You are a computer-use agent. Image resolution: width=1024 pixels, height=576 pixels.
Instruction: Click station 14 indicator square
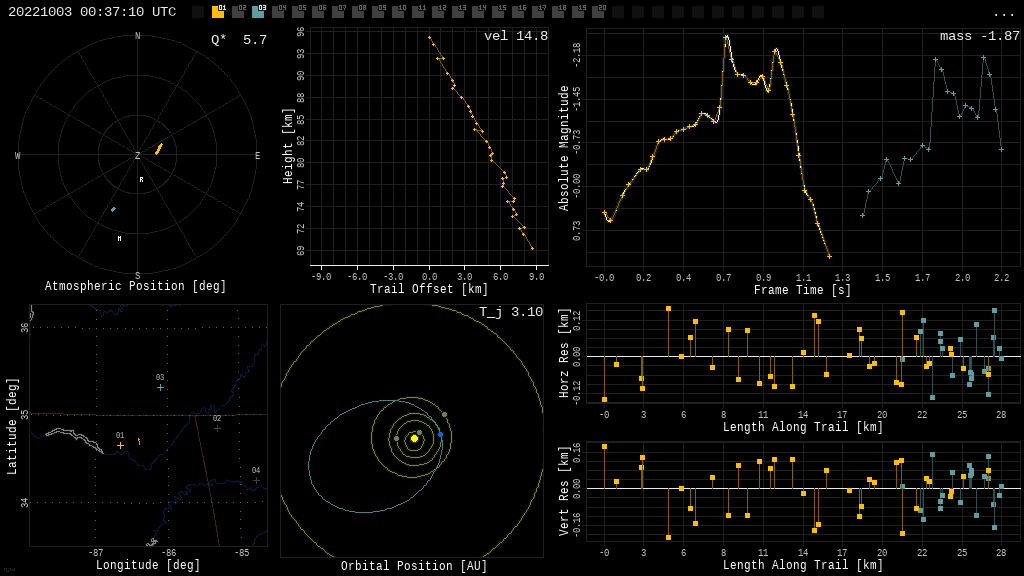tap(478, 12)
